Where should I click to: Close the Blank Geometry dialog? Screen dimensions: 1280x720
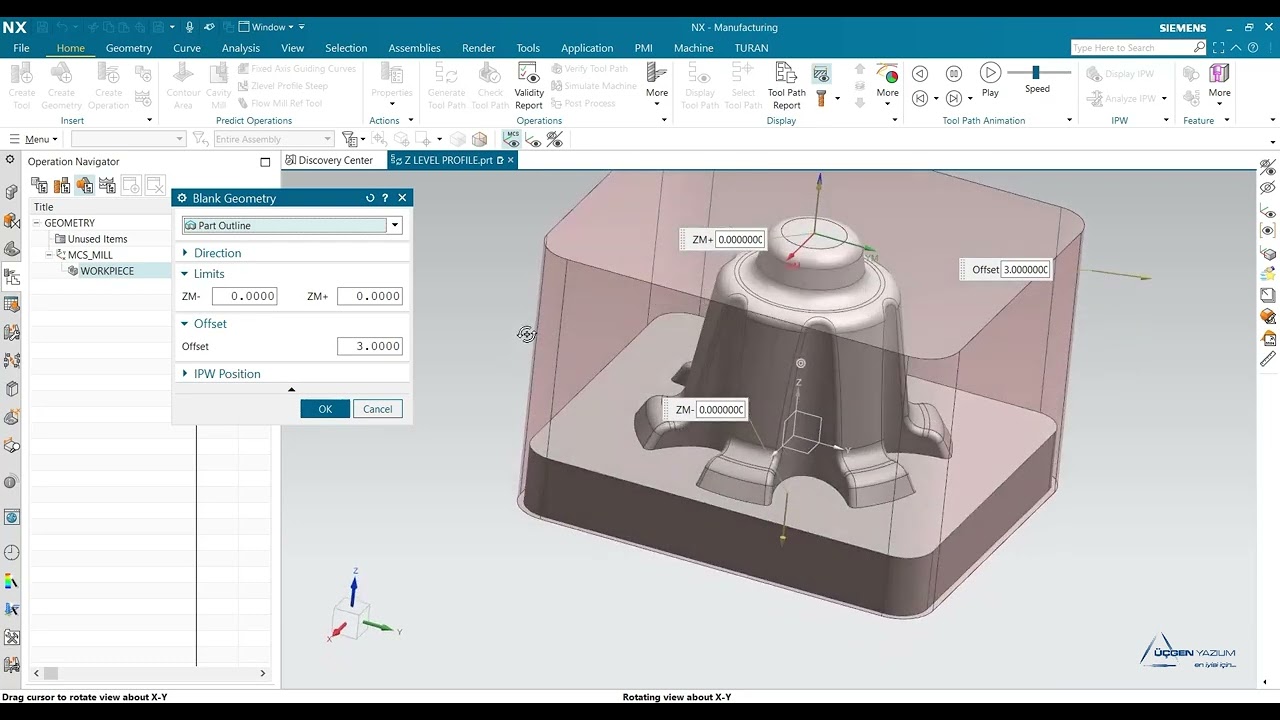click(x=402, y=198)
